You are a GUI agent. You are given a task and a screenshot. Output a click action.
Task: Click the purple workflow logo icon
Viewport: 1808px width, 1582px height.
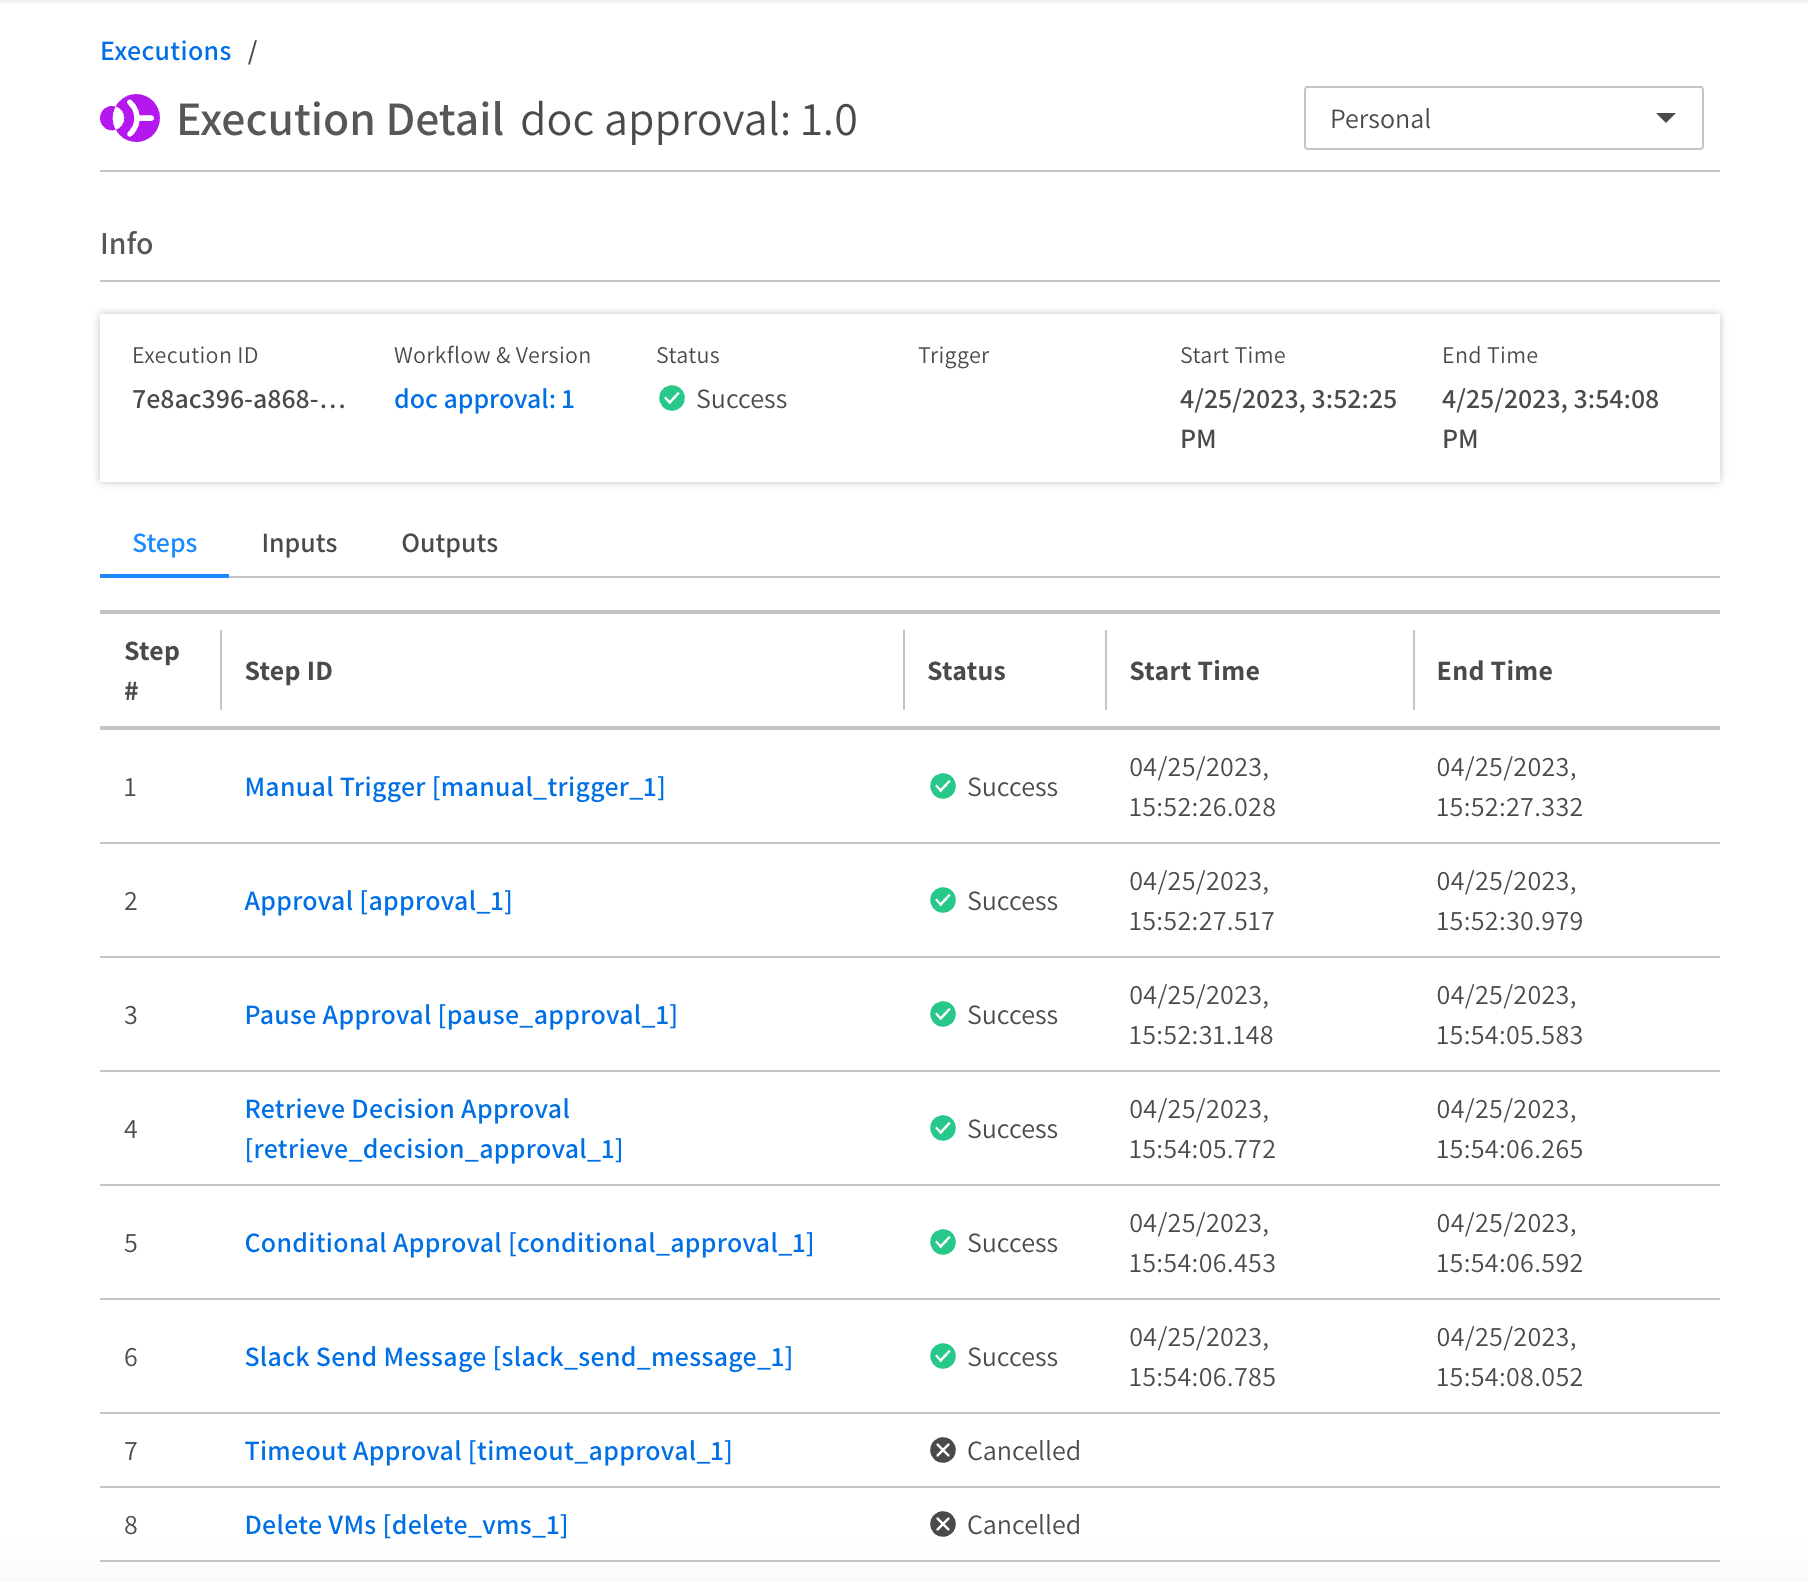coord(130,119)
